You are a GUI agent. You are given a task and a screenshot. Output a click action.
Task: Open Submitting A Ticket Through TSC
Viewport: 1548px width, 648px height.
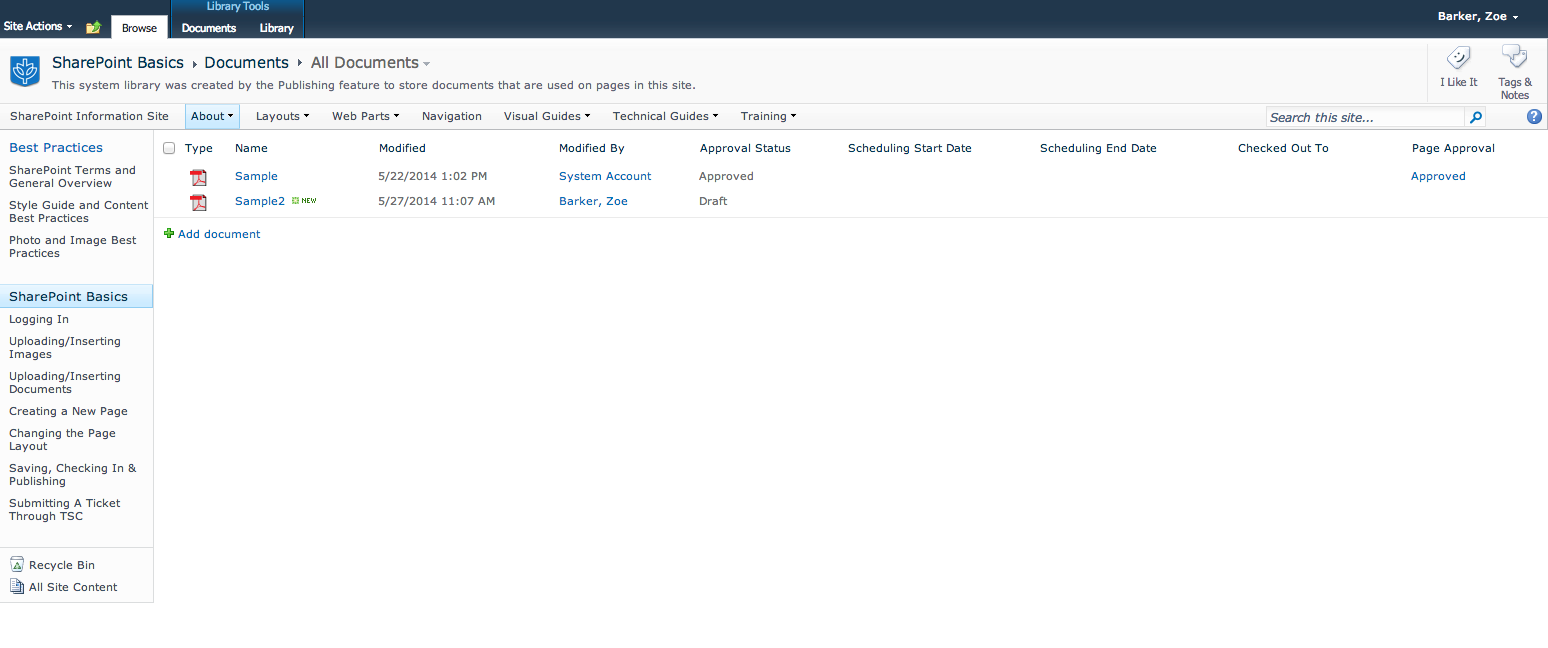click(x=65, y=510)
